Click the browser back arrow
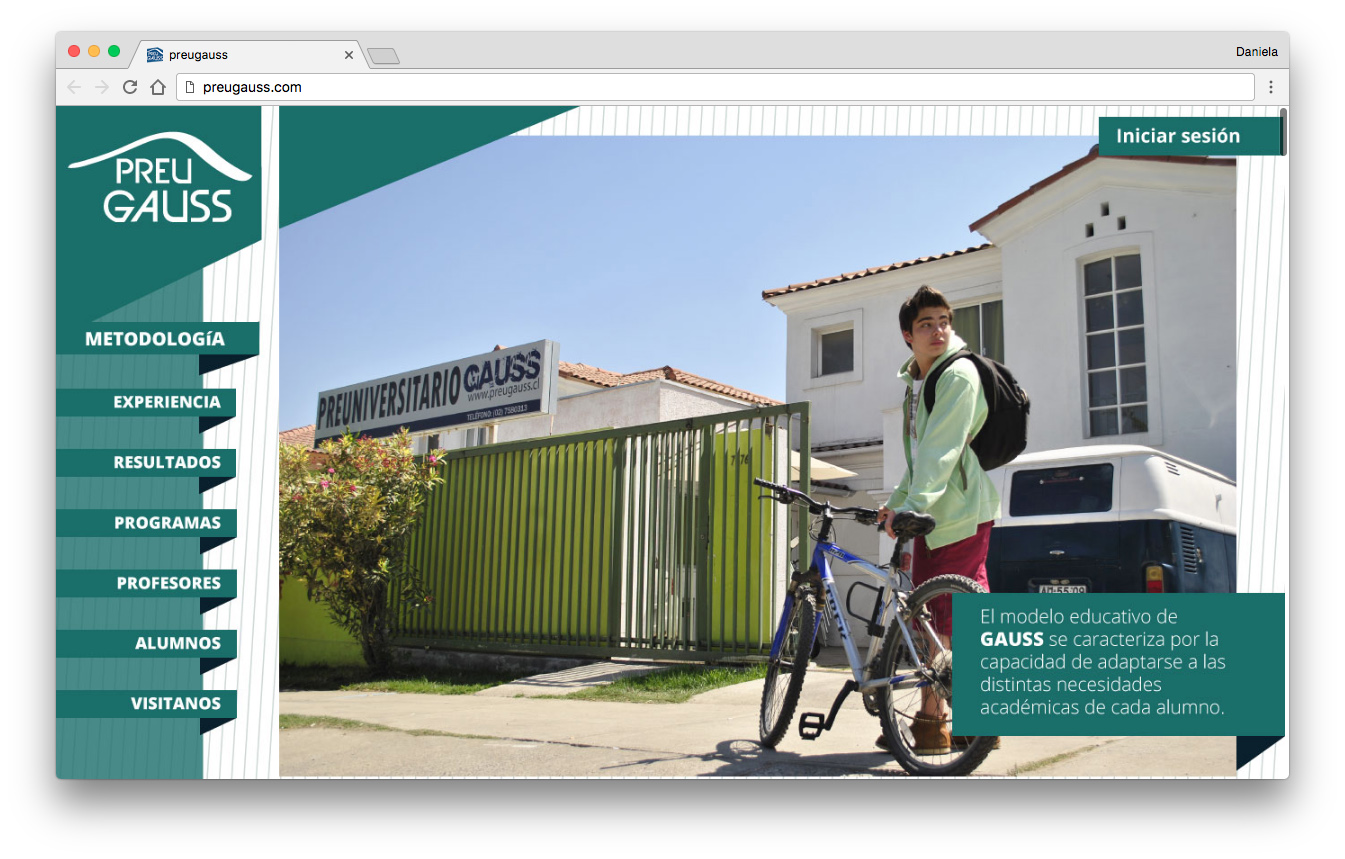Screen dimensions: 1345x859 [74, 87]
